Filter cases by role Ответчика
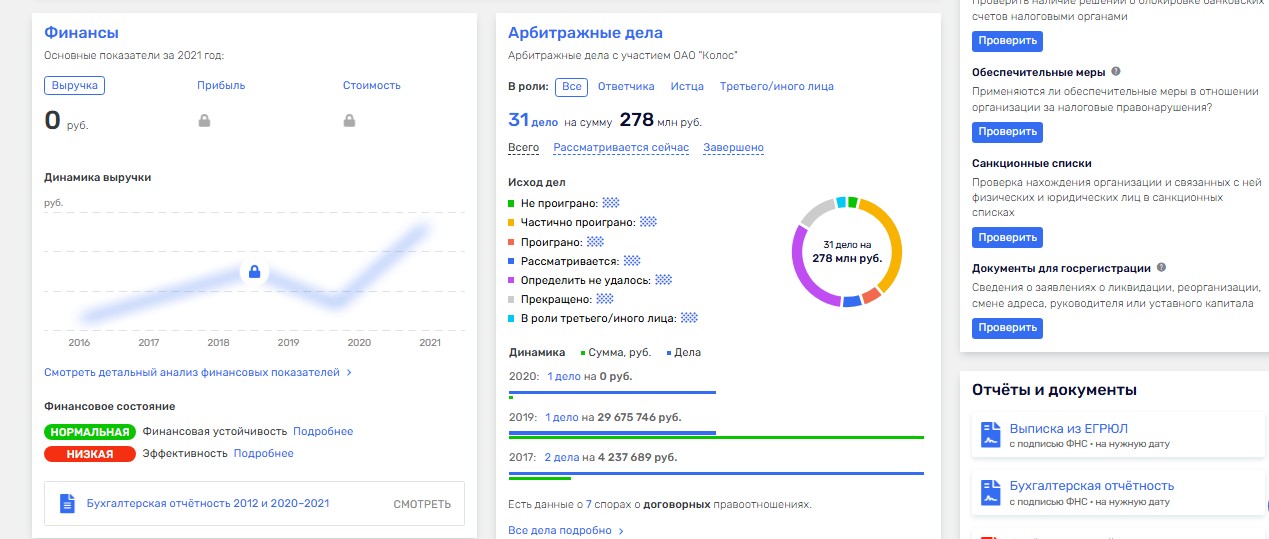 [x=626, y=87]
